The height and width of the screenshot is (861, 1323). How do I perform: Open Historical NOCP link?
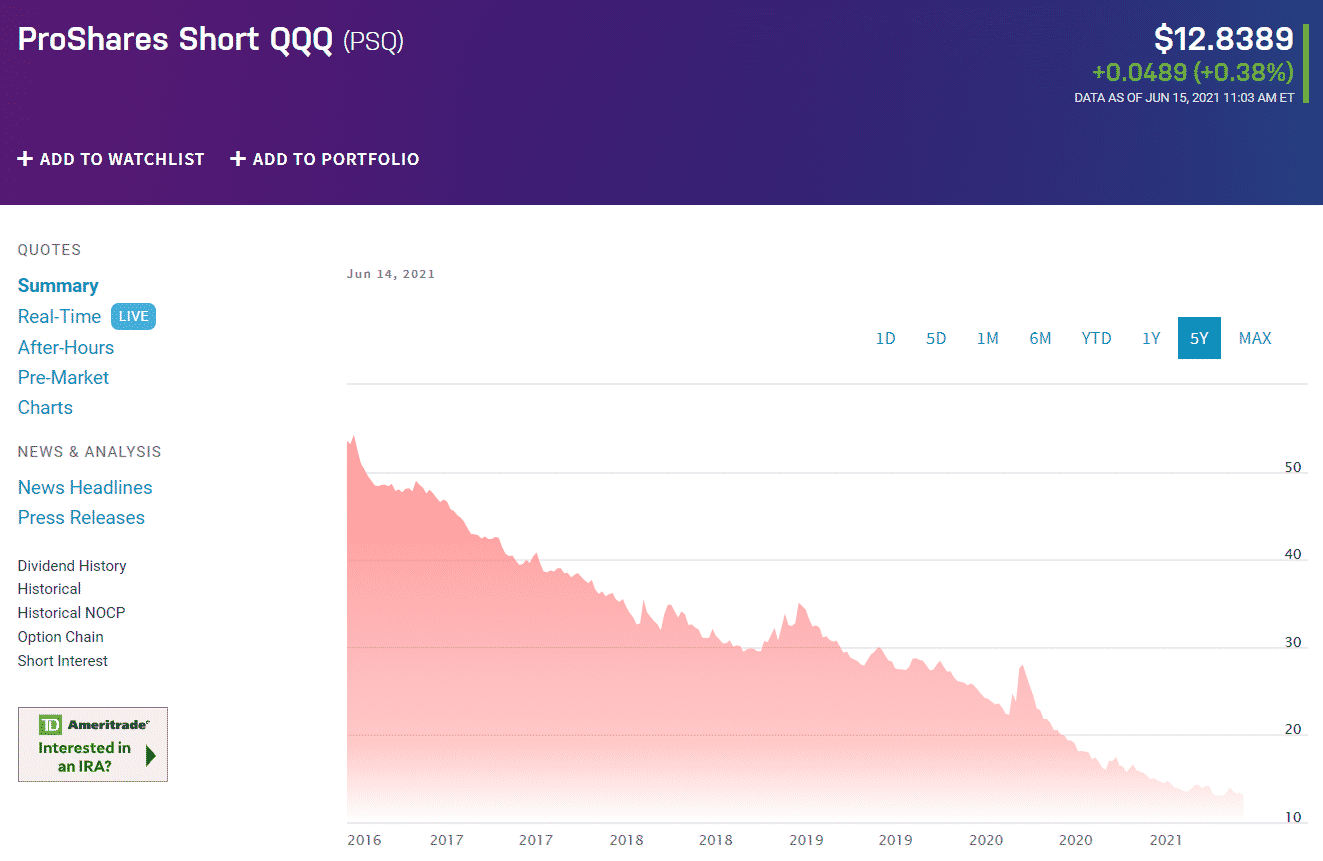(x=71, y=613)
